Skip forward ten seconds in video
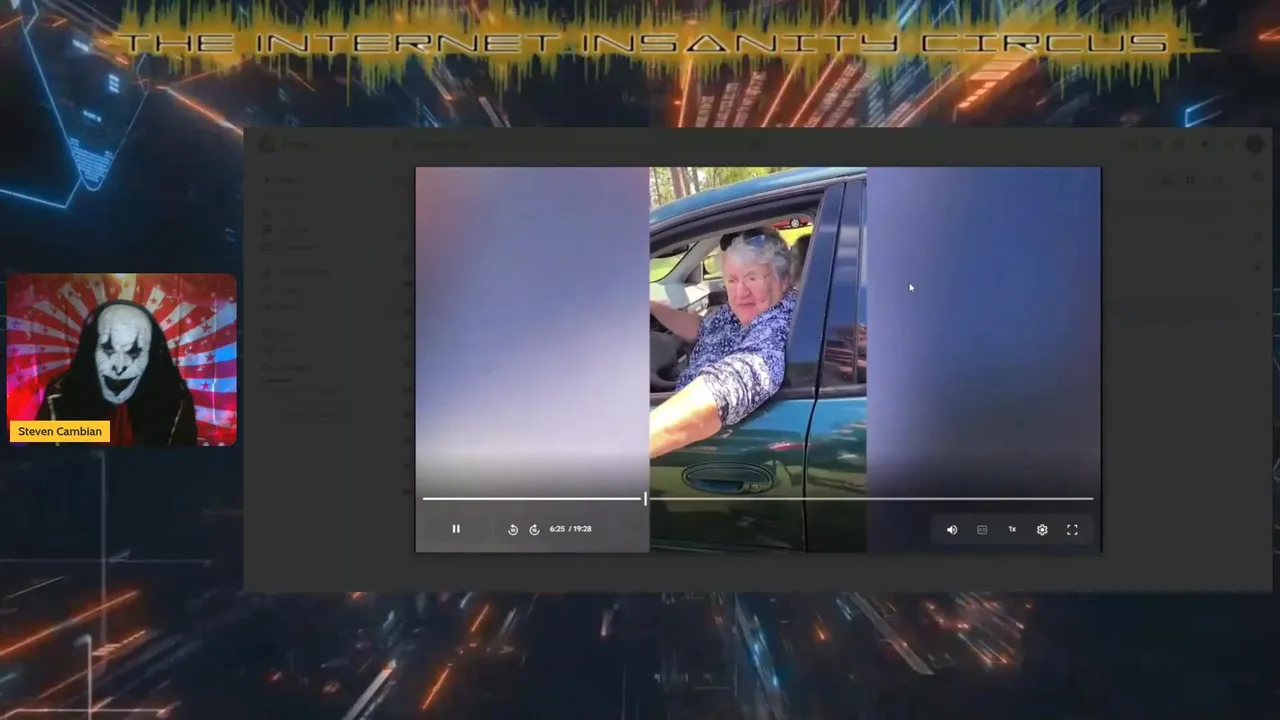The width and height of the screenshot is (1280, 720). coord(534,530)
